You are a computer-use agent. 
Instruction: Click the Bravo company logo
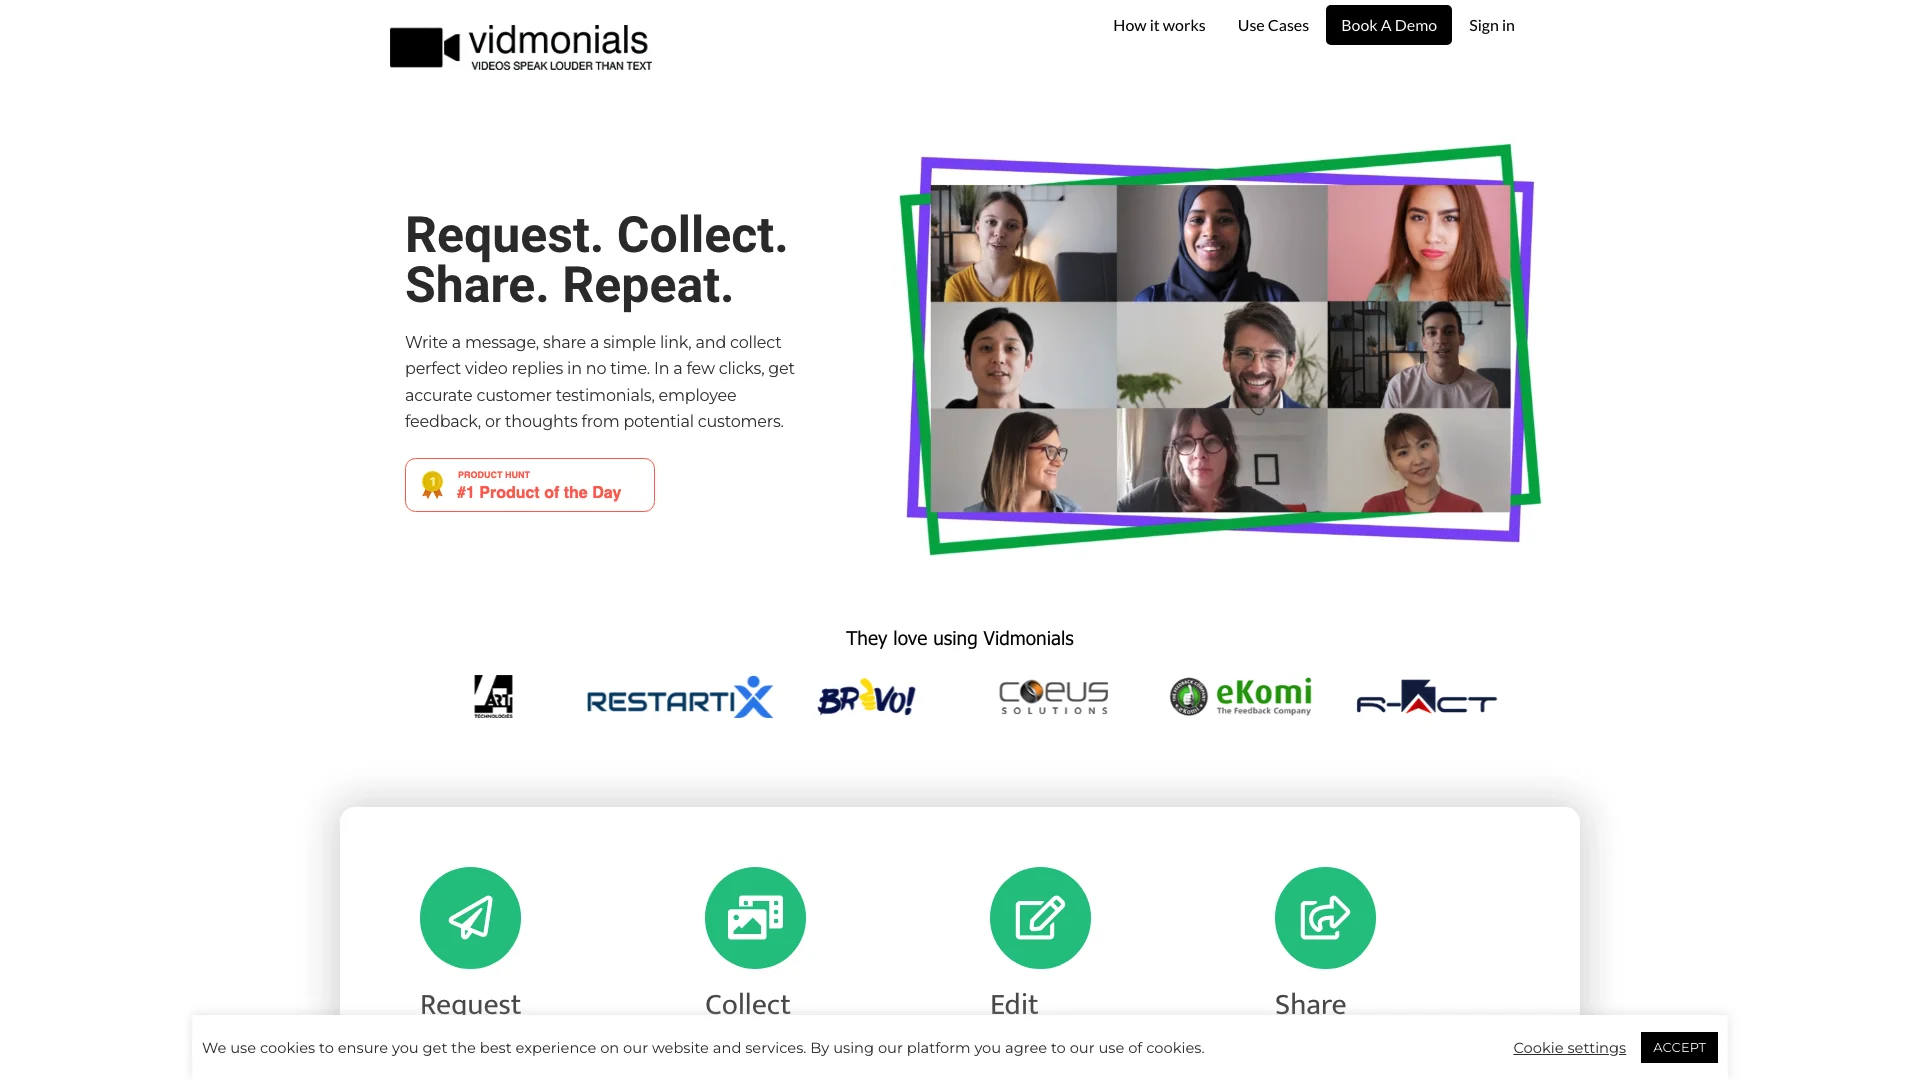(866, 696)
